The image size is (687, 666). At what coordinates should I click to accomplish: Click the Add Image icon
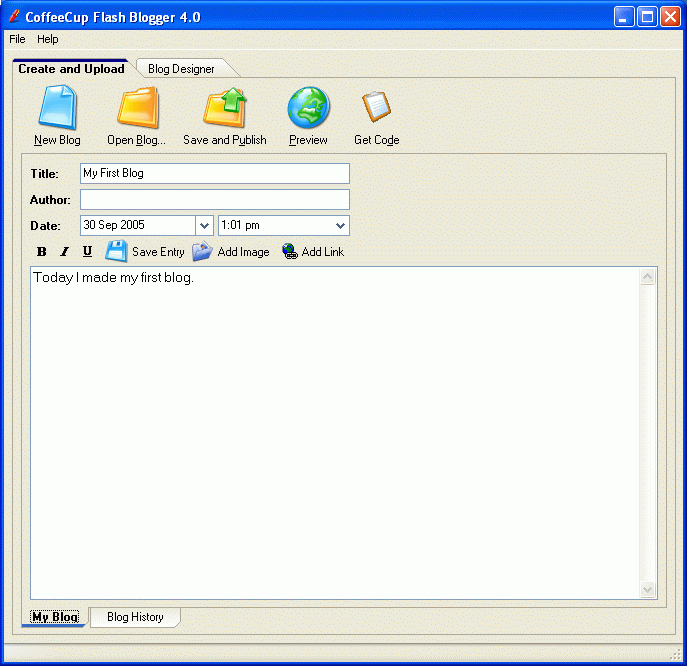(202, 252)
